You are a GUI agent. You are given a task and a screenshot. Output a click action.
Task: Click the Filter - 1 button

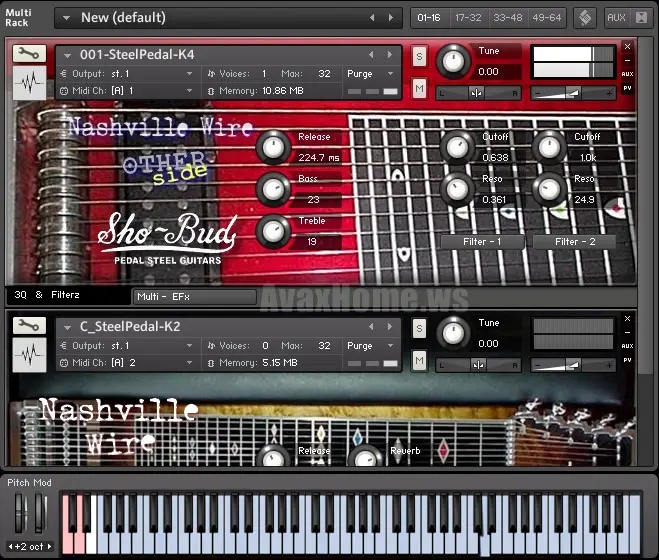point(482,242)
